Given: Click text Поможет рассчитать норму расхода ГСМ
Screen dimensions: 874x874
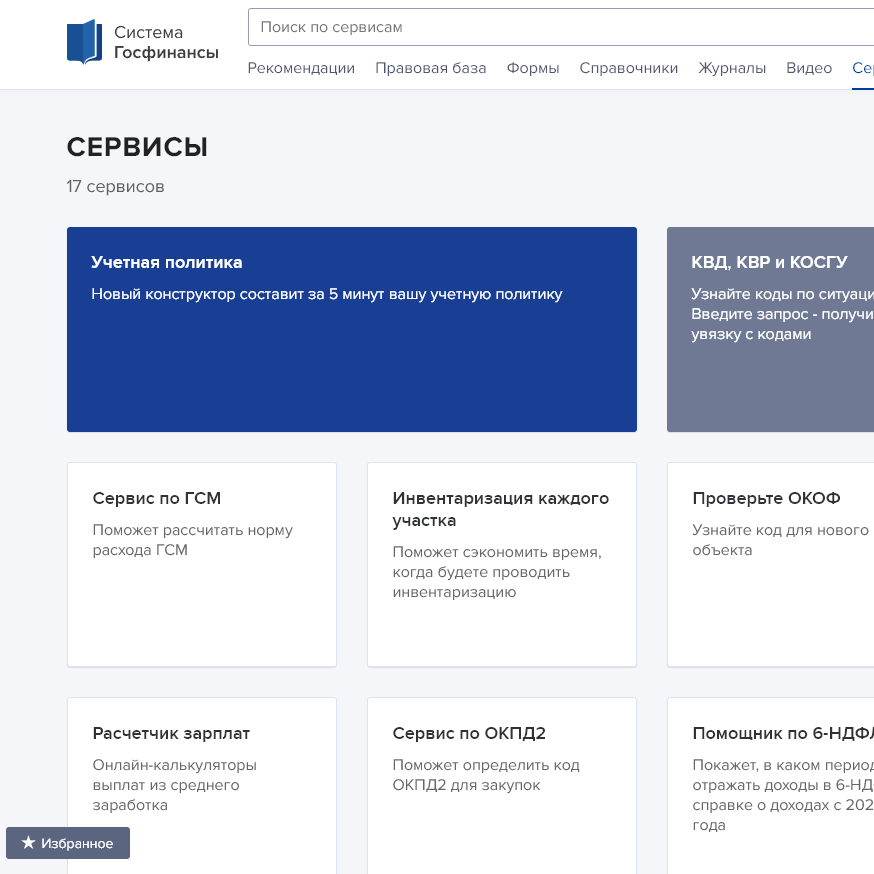Looking at the screenshot, I should [192, 540].
